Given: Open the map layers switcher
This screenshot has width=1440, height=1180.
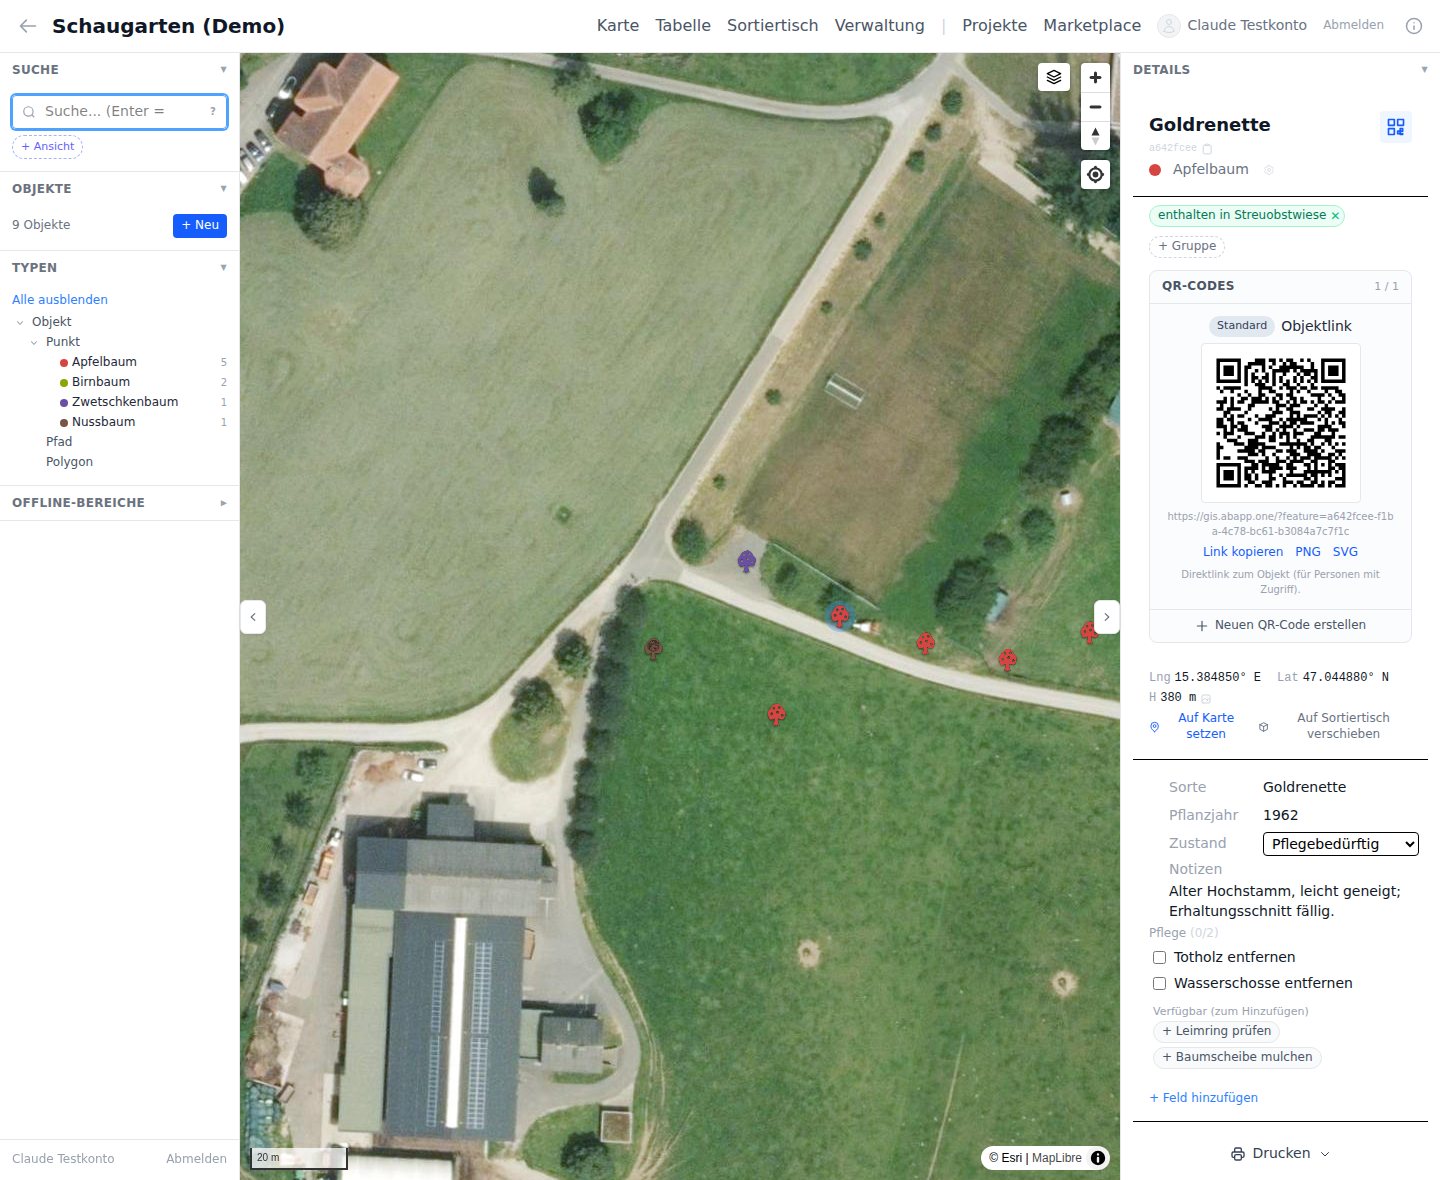Looking at the screenshot, I should point(1054,77).
